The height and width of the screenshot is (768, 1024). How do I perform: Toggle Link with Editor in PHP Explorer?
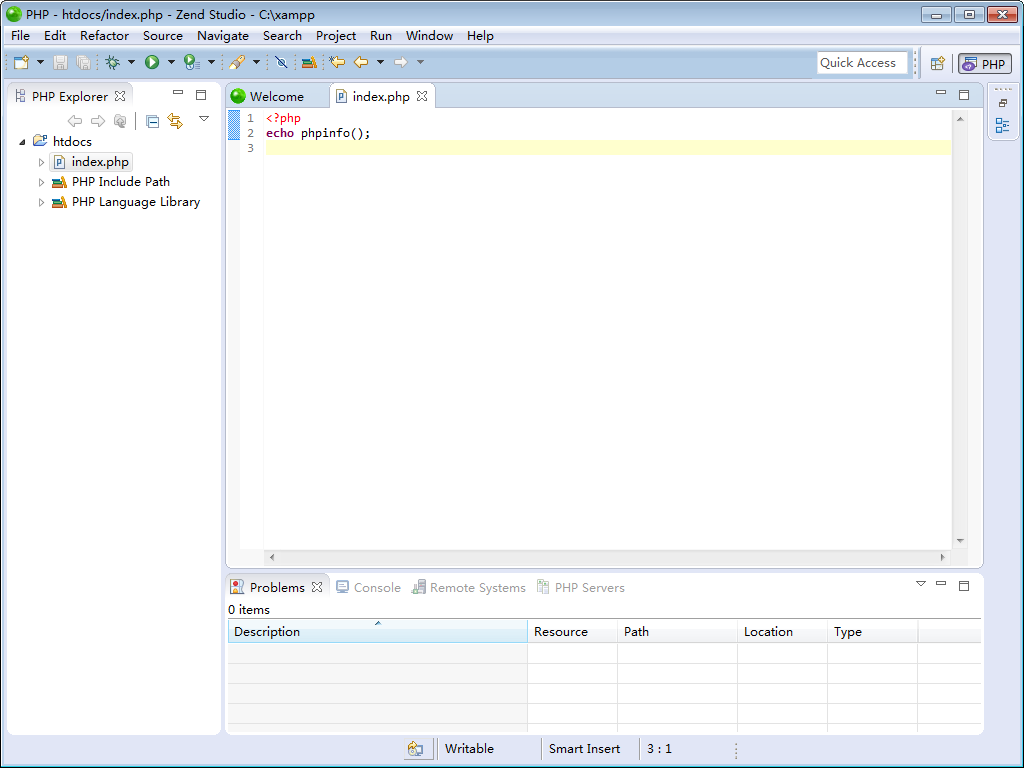tap(176, 121)
